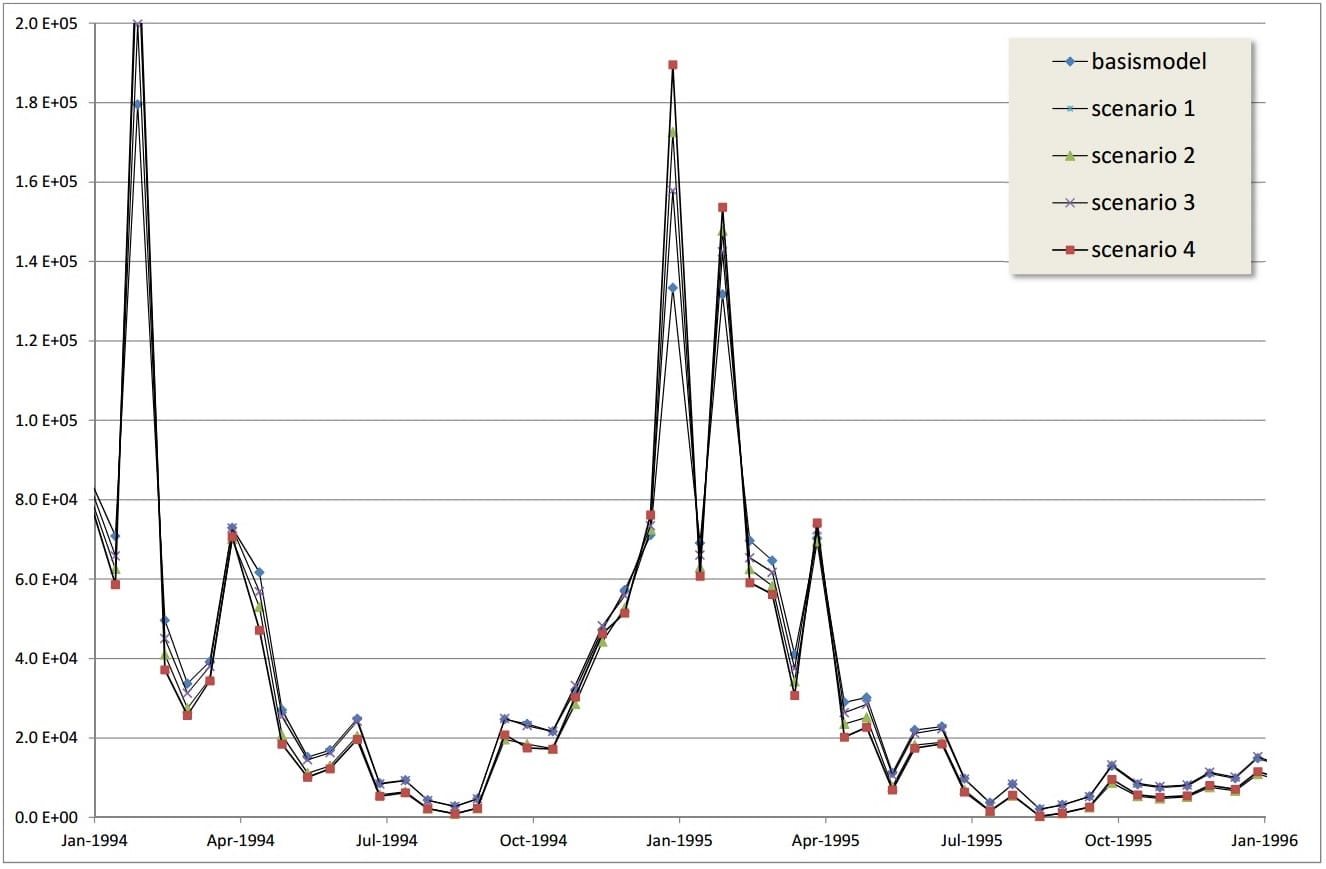The image size is (1326, 869).
Task: Click the blue diamond data point at 1.8 E+05
Action: pos(138,103)
